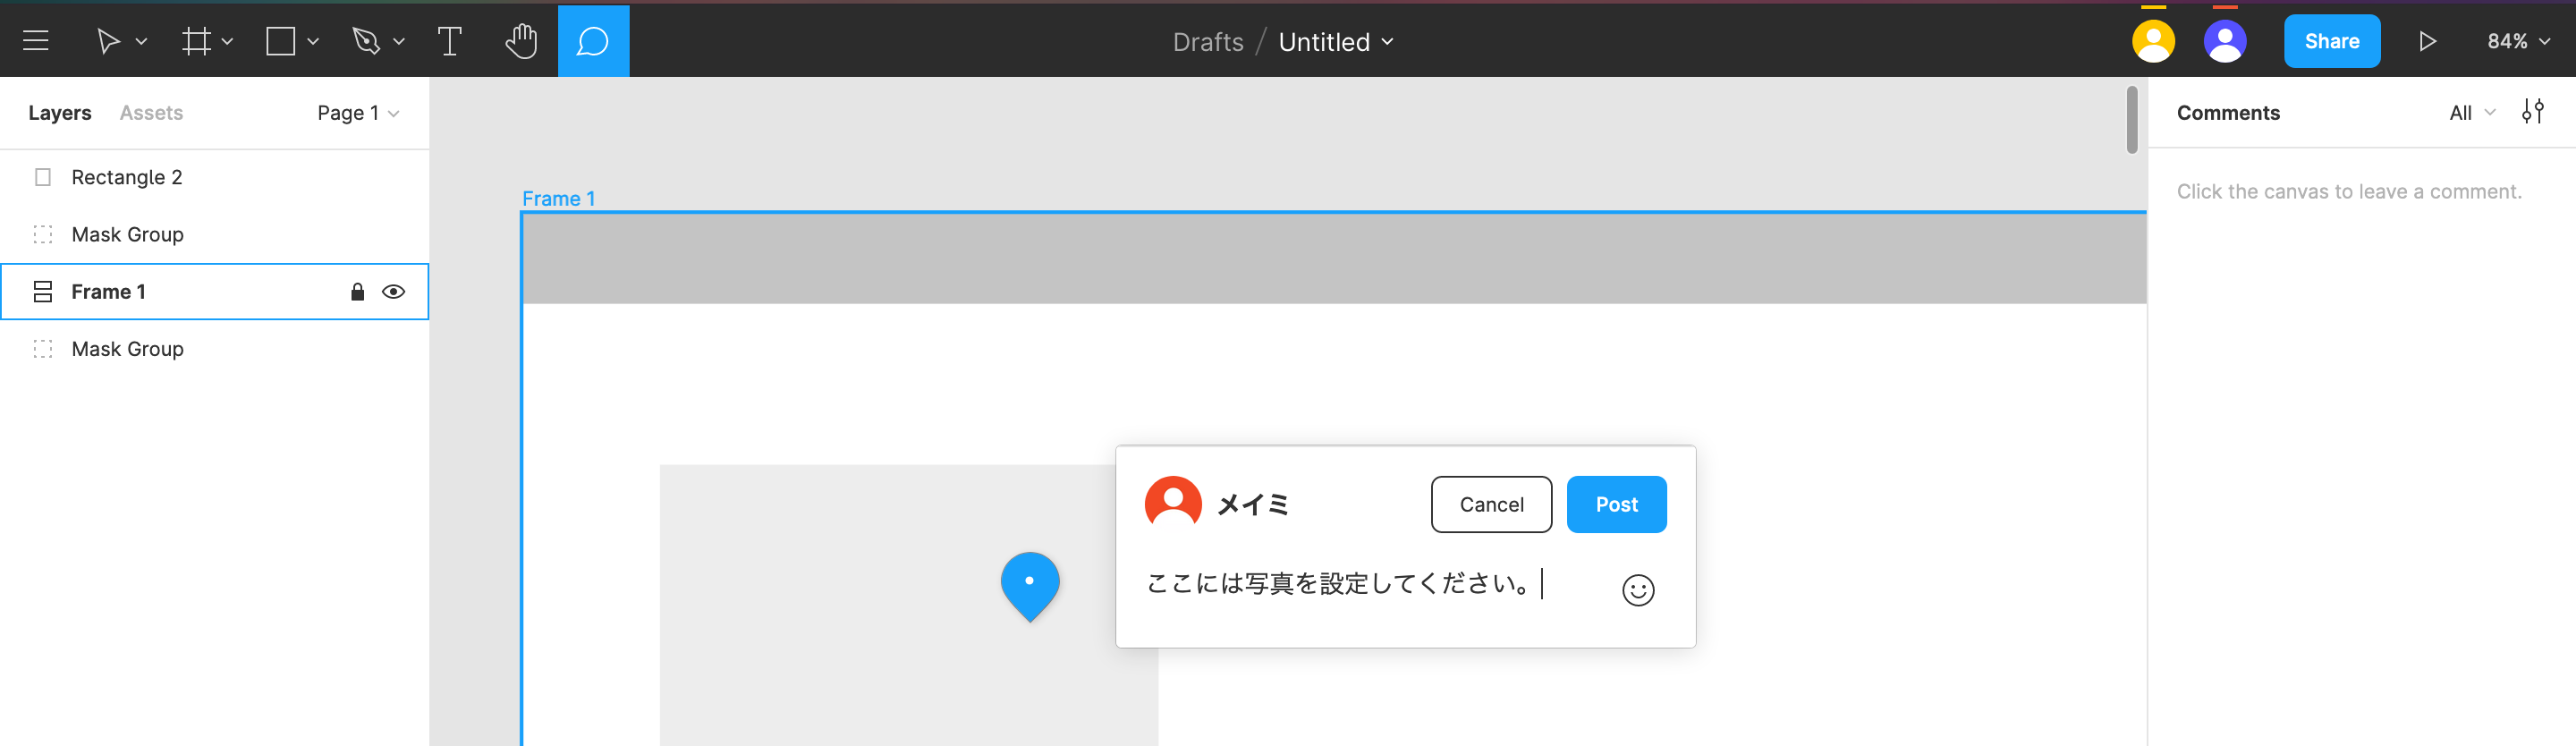This screenshot has height=746, width=2576.
Task: Expand the Pen tool options chevron
Action: pyautogui.click(x=399, y=41)
